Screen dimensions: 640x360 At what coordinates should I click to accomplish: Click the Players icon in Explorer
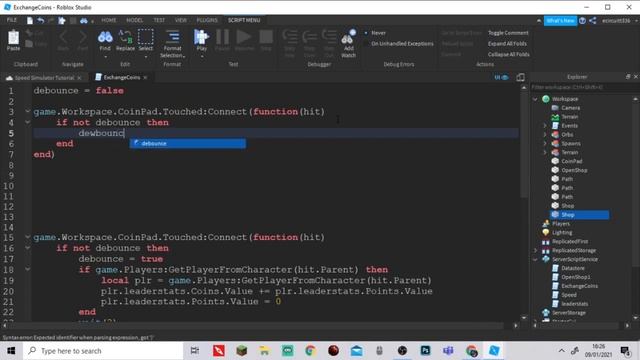pyautogui.click(x=546, y=223)
